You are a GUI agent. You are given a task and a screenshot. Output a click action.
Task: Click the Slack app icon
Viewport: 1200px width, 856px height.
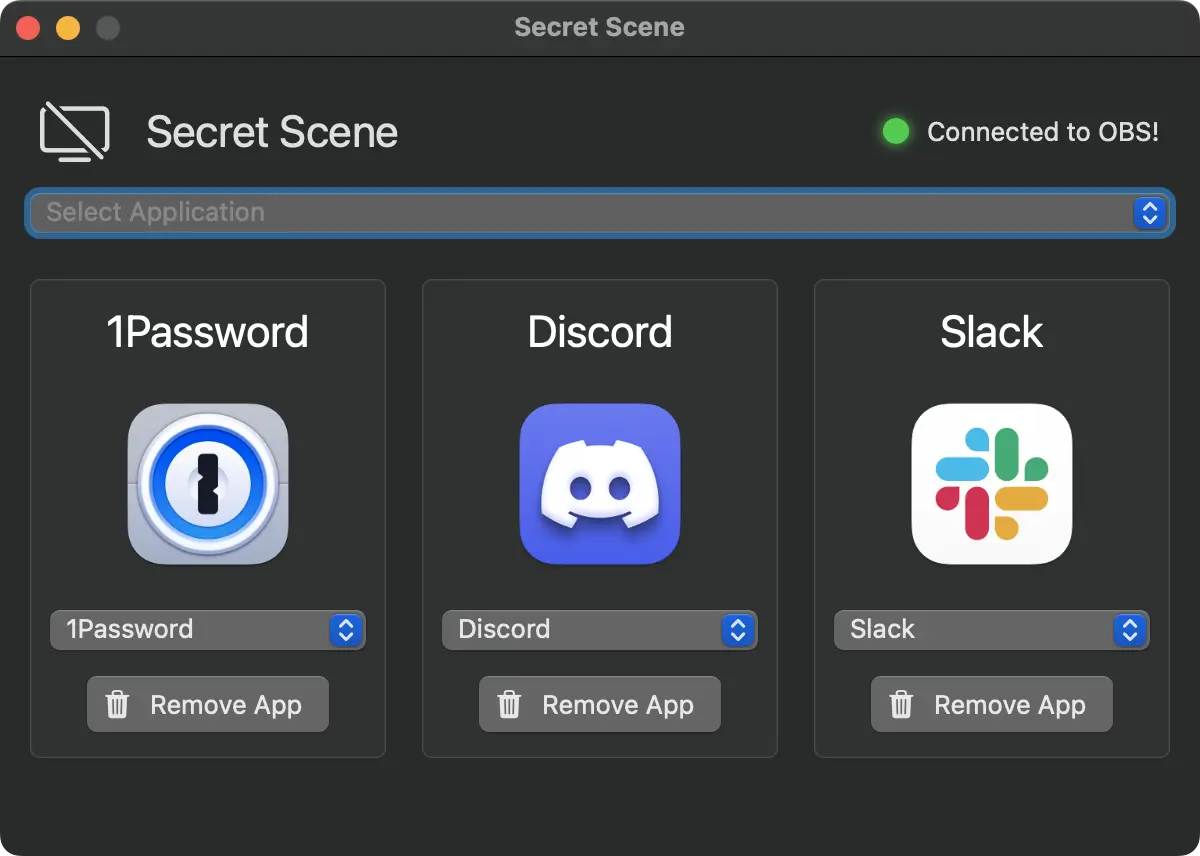[991, 484]
